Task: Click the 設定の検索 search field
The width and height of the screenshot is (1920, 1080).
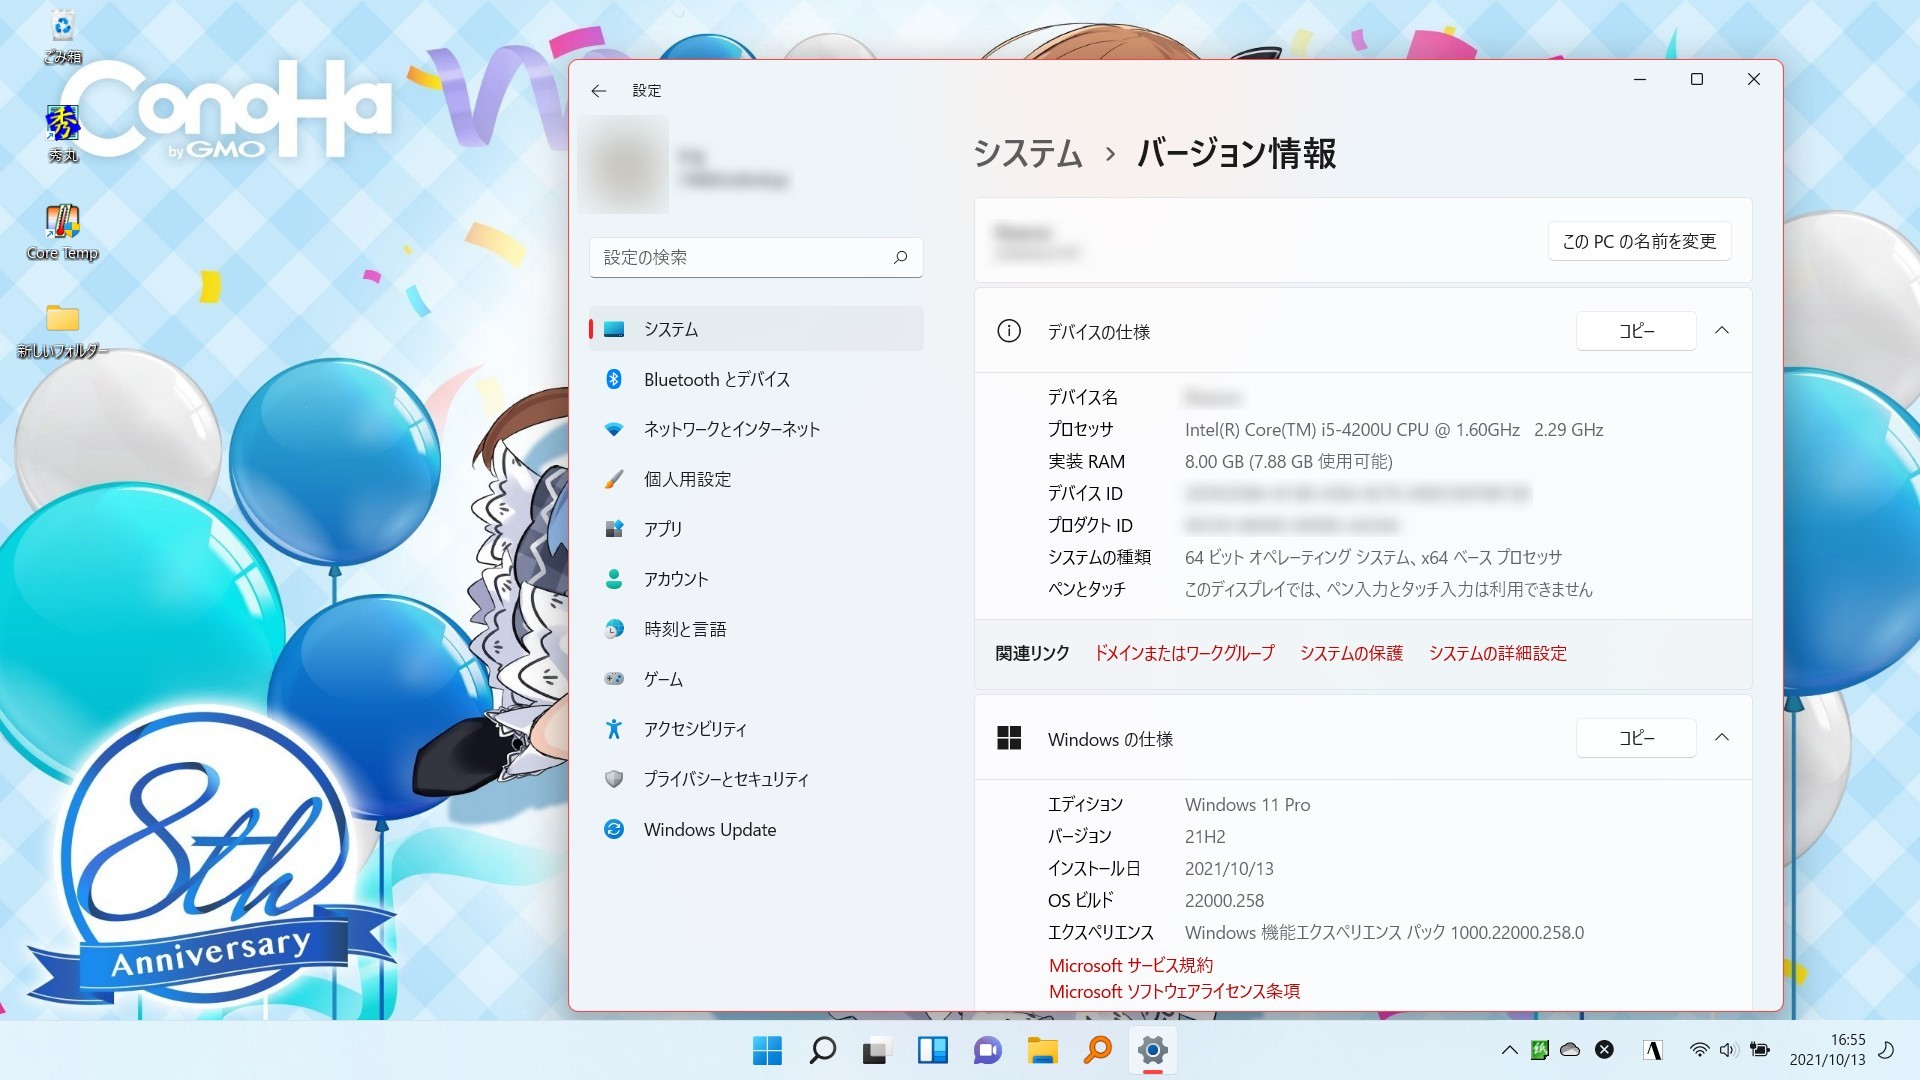Action: [x=756, y=258]
